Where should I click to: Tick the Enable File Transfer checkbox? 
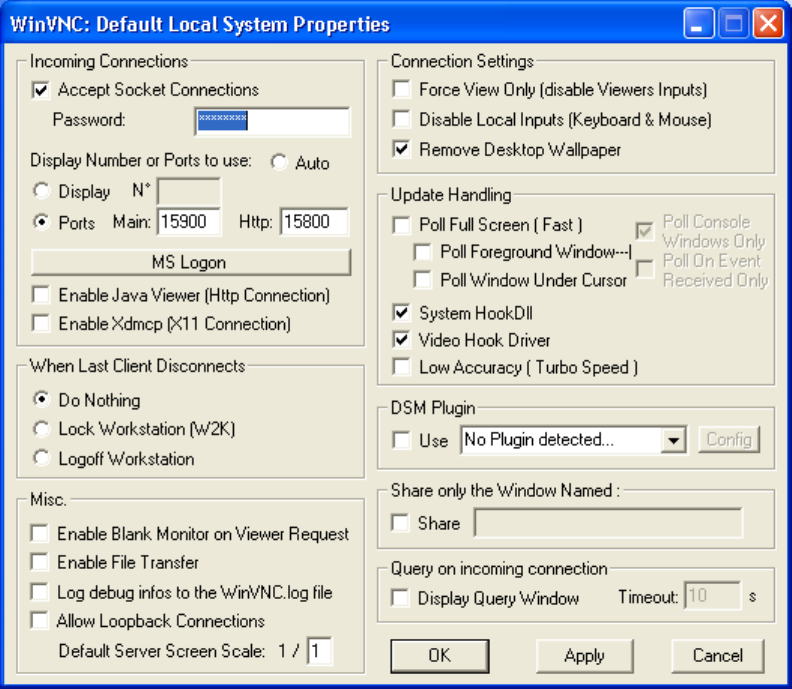(39, 562)
